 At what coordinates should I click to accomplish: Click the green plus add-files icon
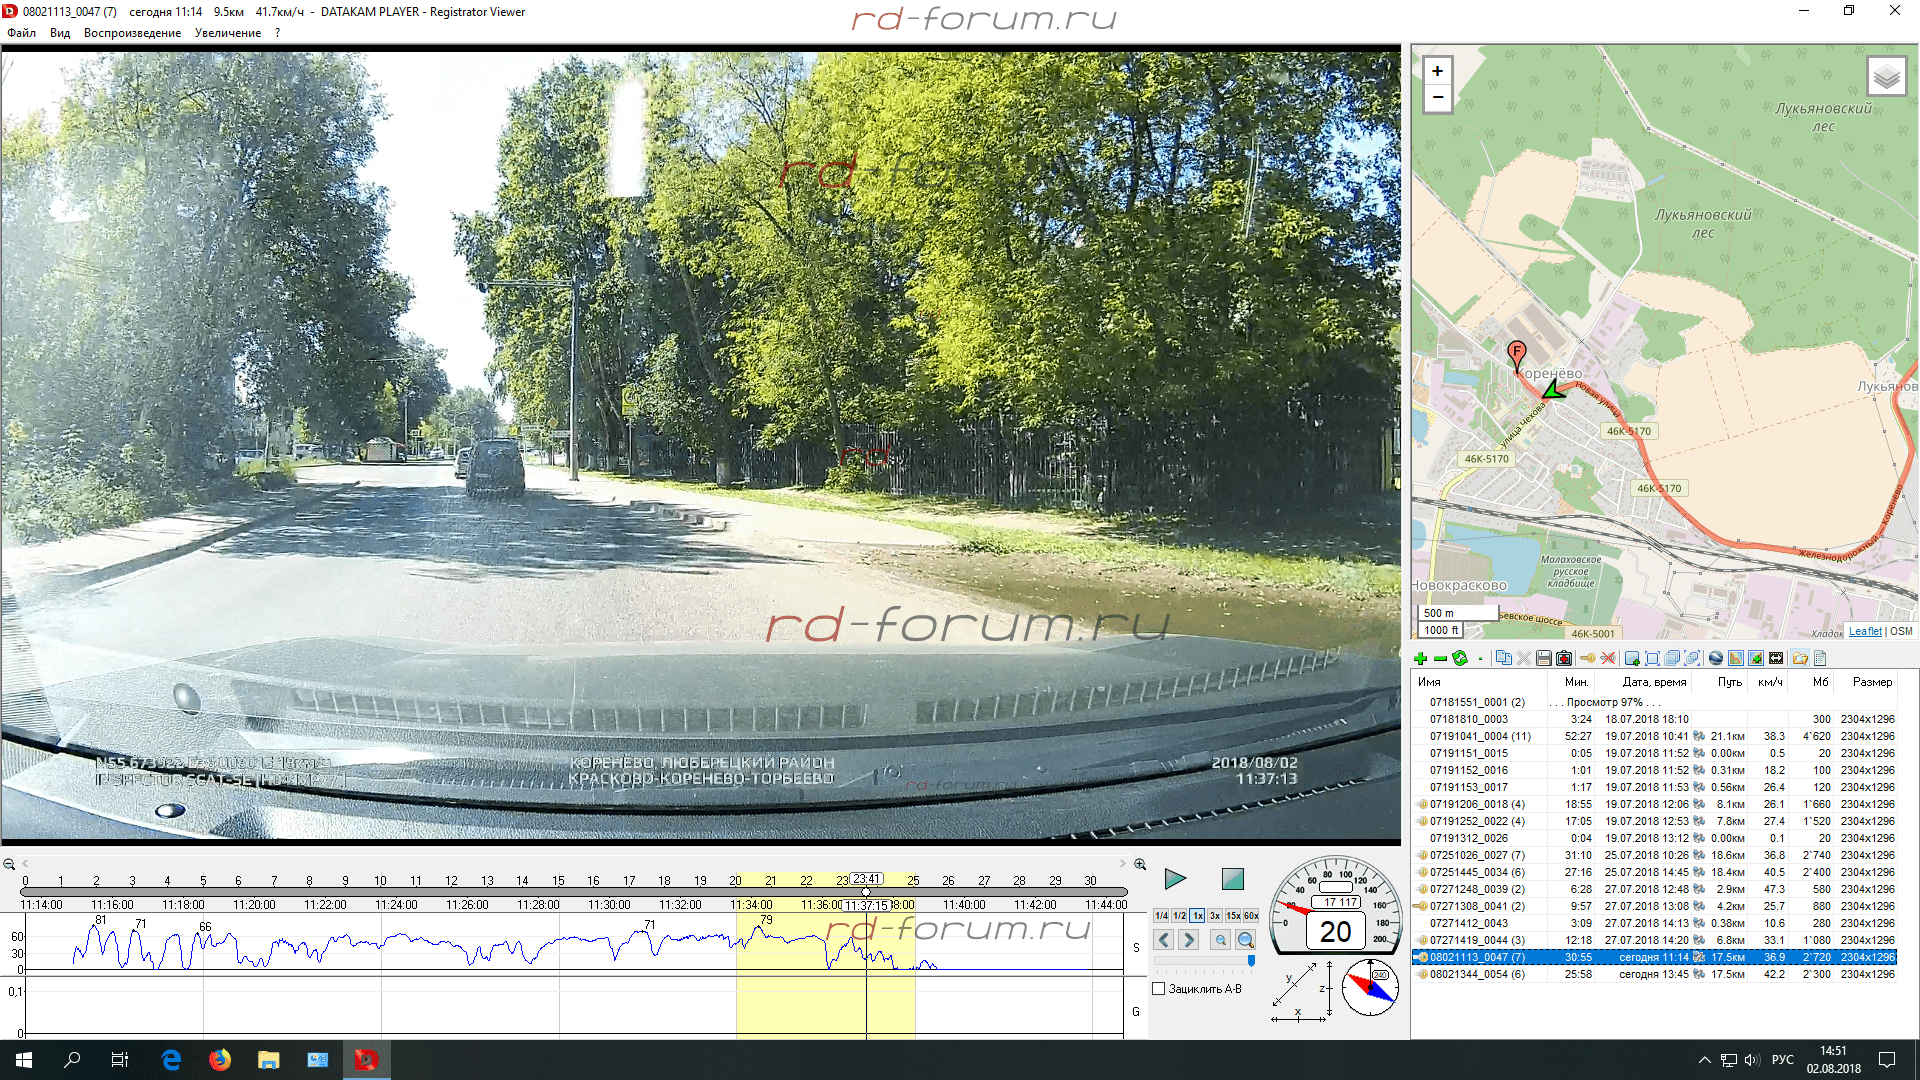1420,658
